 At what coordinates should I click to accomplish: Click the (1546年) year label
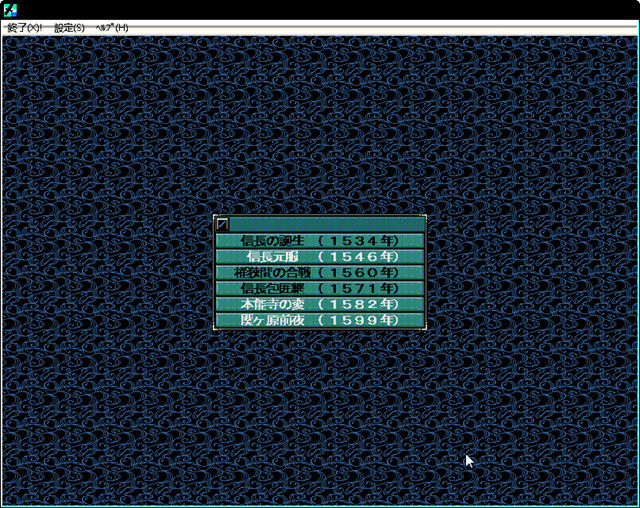click(x=358, y=257)
